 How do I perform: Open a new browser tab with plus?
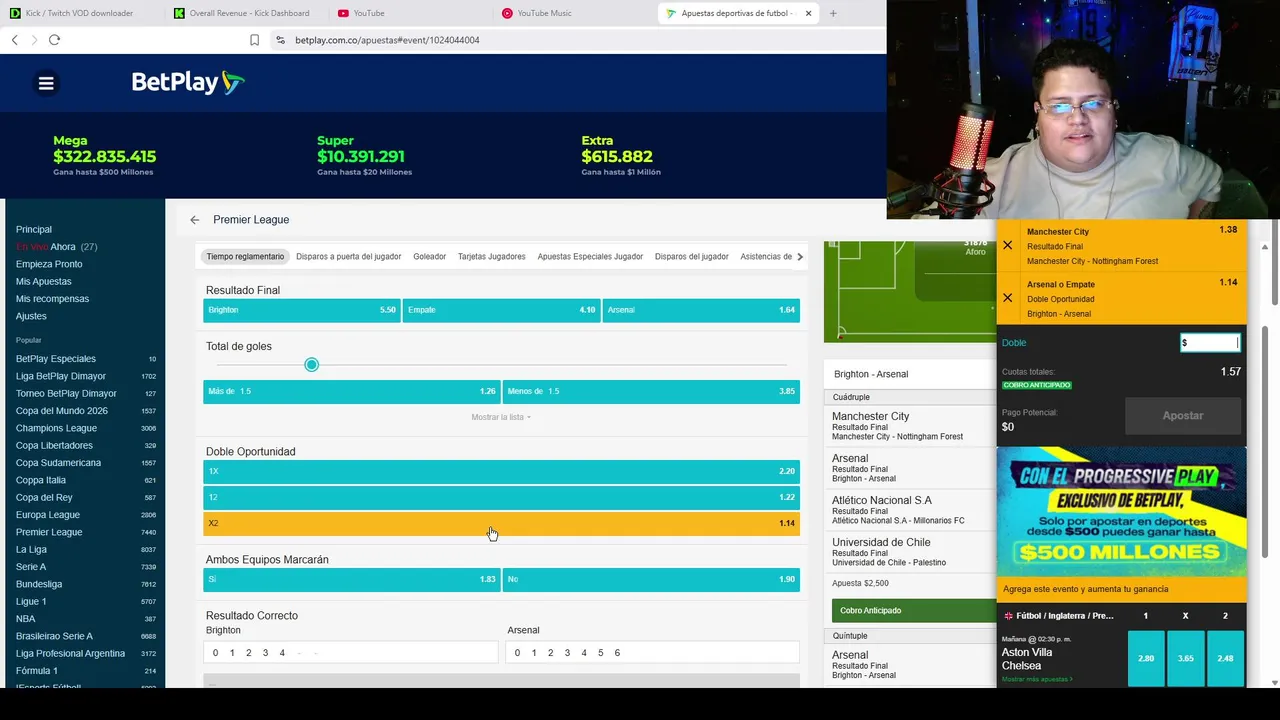click(x=833, y=13)
